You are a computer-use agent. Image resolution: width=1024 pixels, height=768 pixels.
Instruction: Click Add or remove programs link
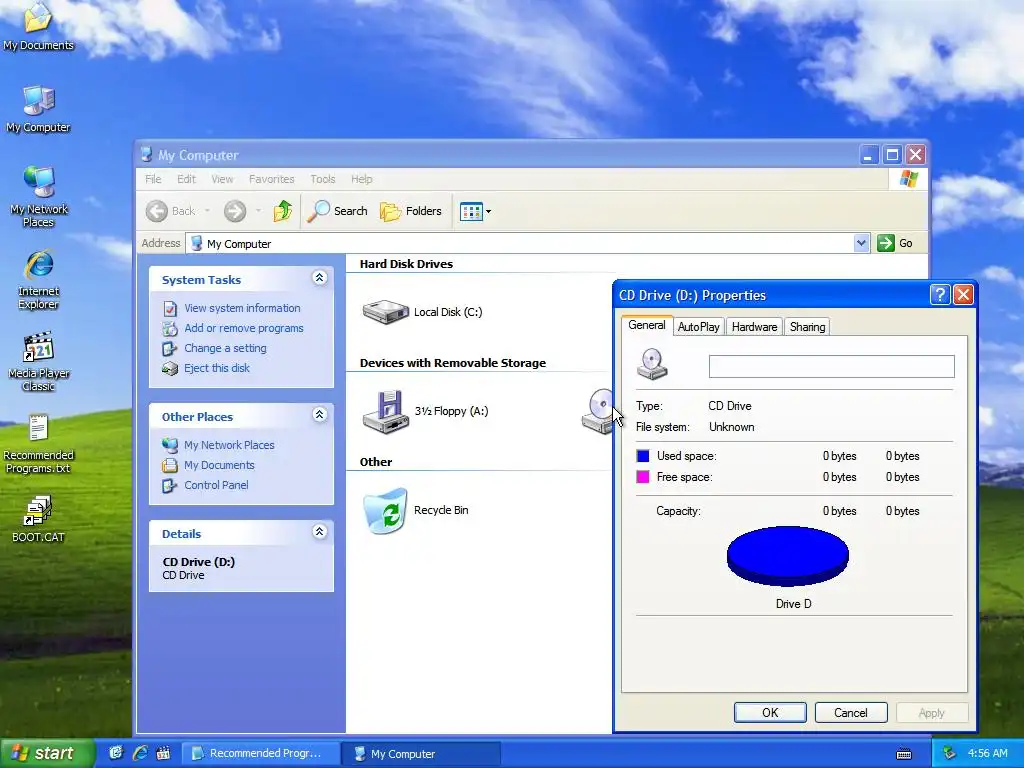click(x=244, y=328)
